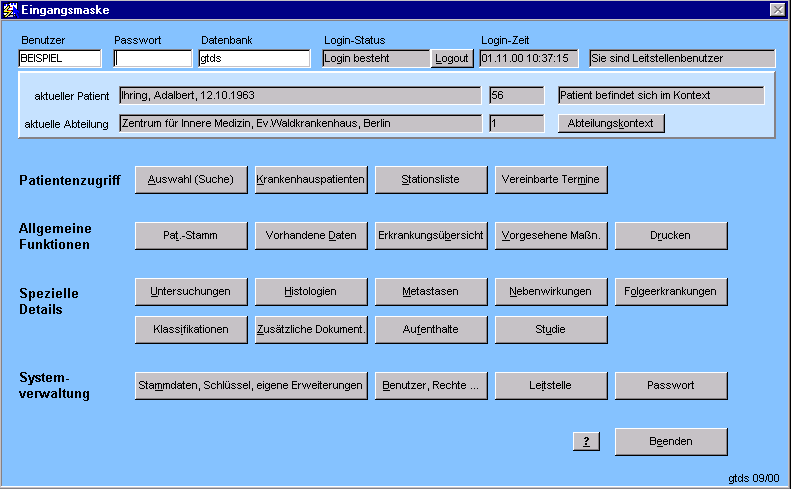
Task: Open Stammdaten, Schlüssel, eigene Erweiterungen
Action: pyautogui.click(x=251, y=385)
